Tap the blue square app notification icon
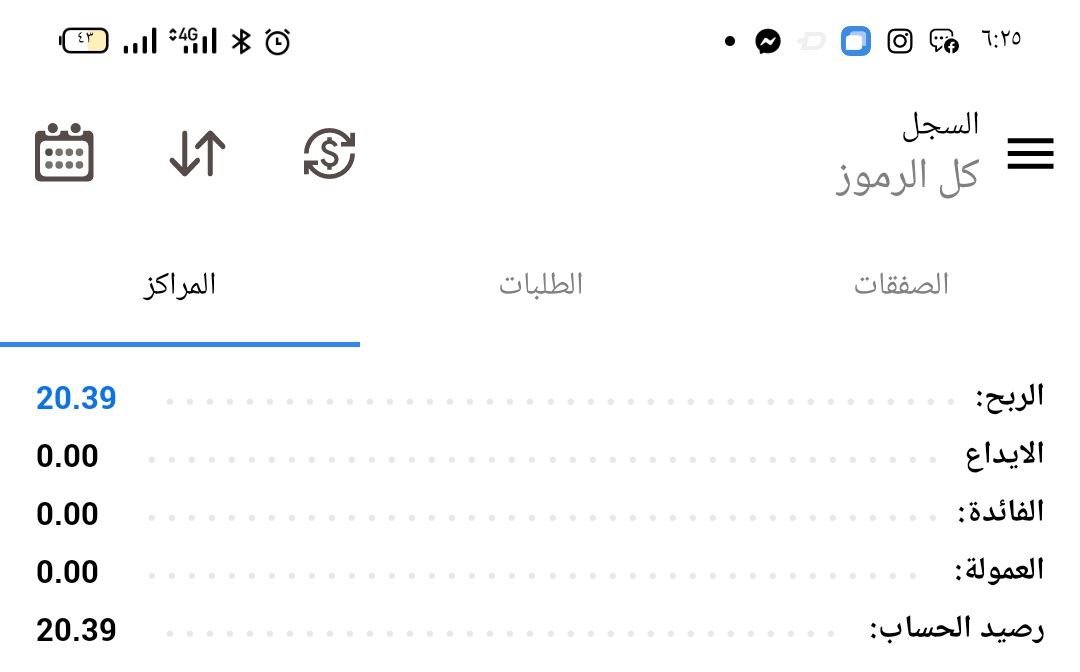This screenshot has width=1080, height=672. (855, 41)
